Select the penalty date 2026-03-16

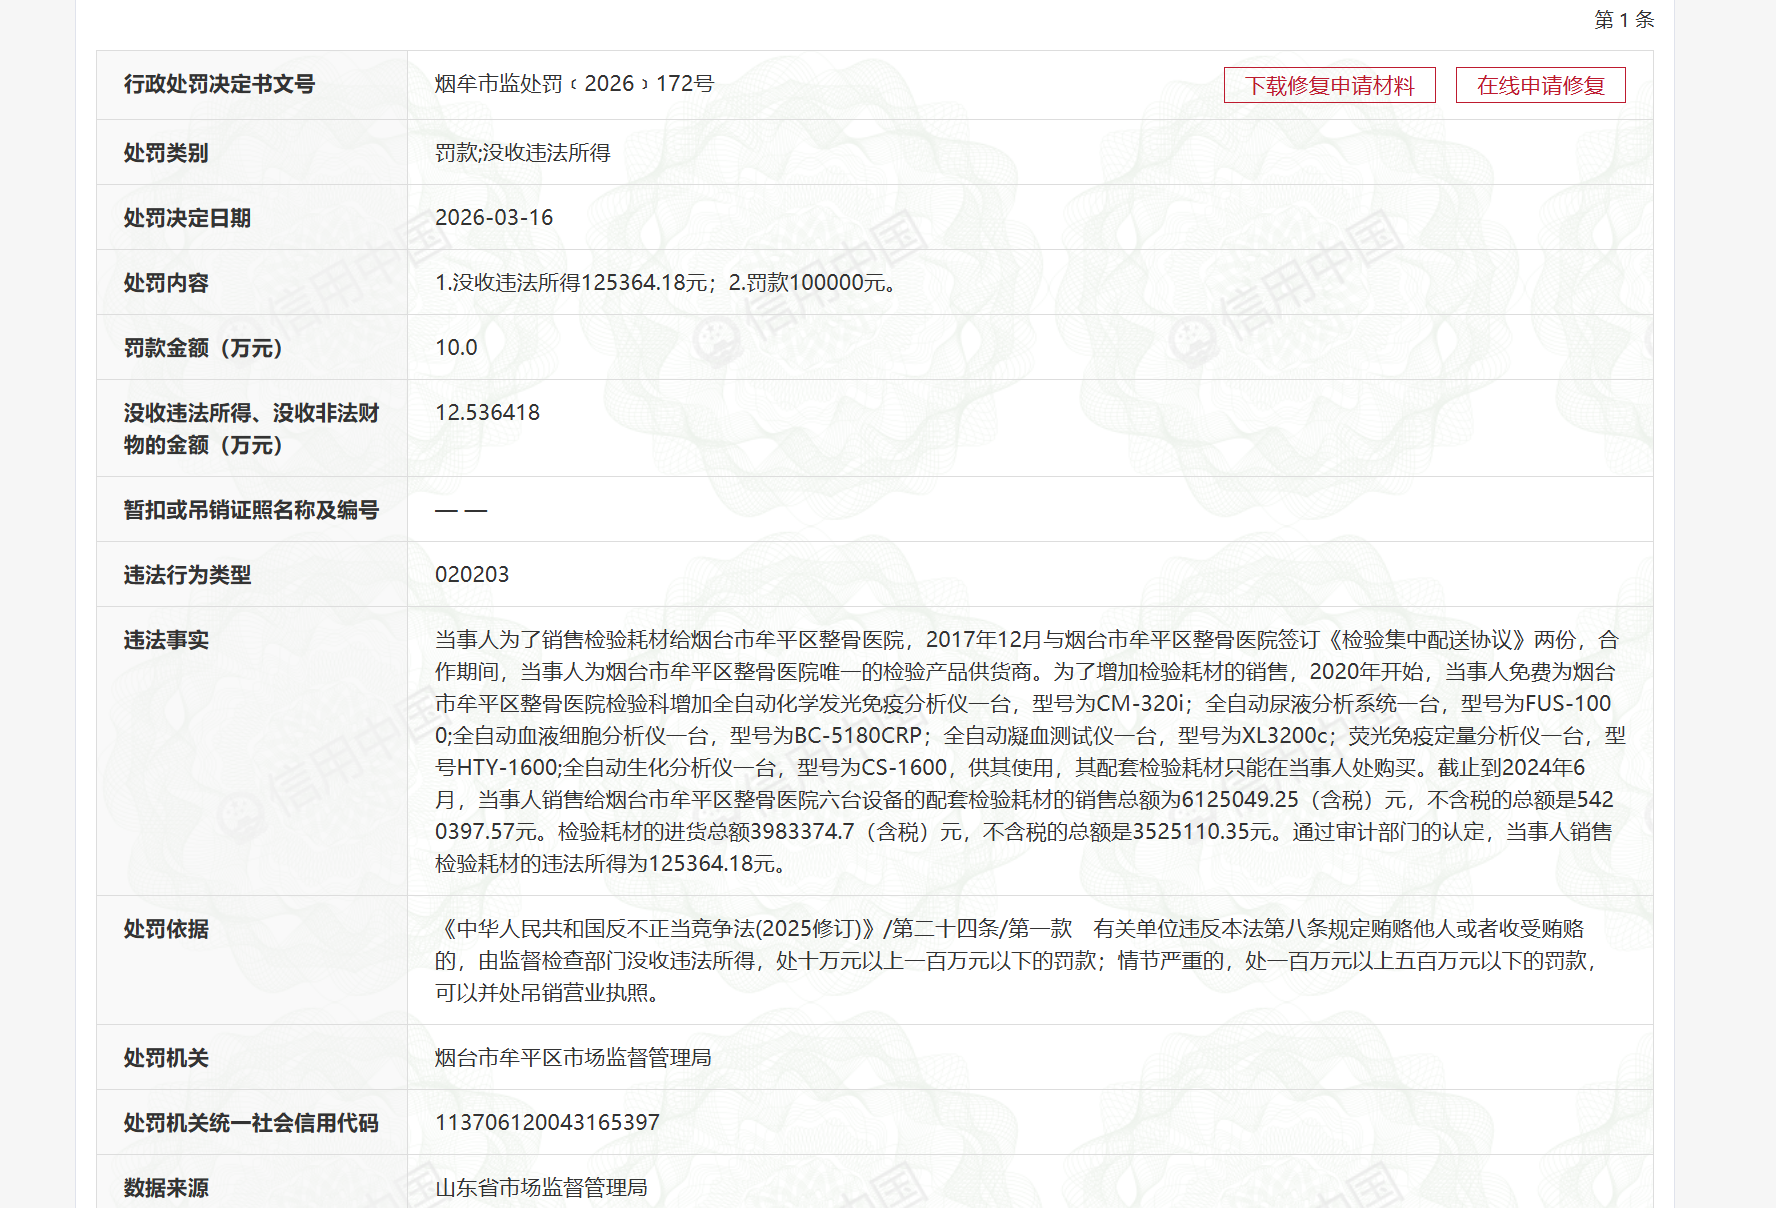[494, 218]
